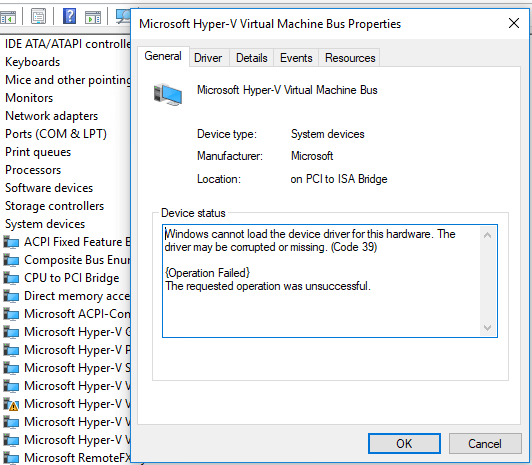Click the ACPI Fixed Feature device icon
Viewport: 532px width, 465px height.
(x=11, y=242)
